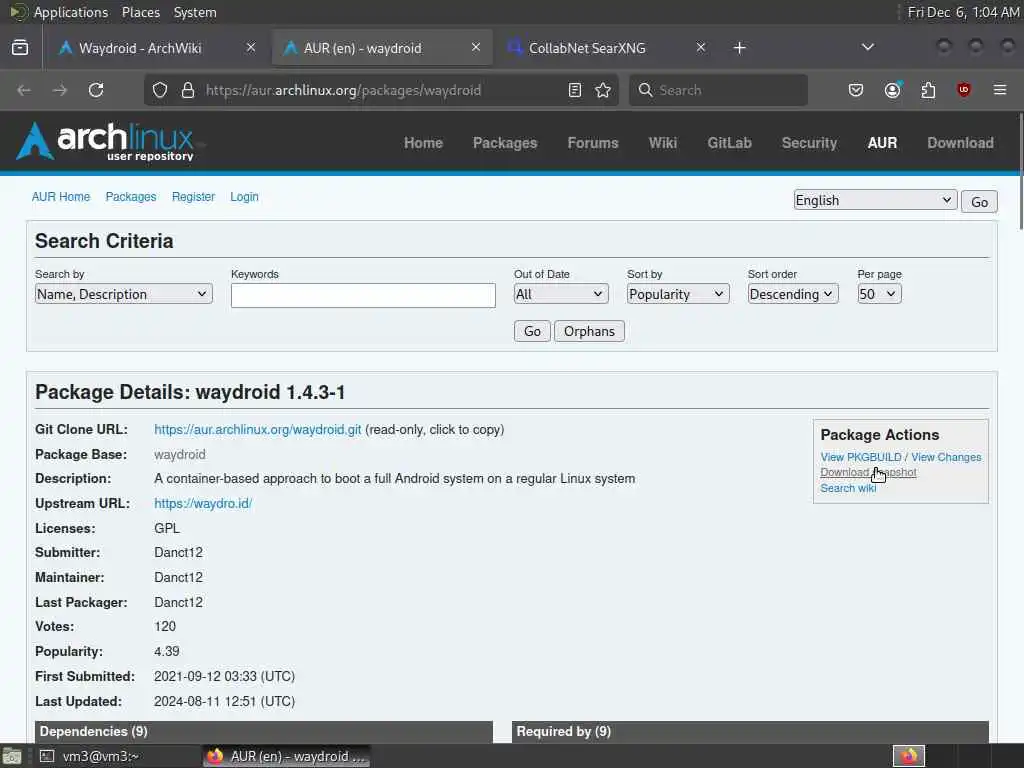This screenshot has height=768, width=1024.
Task: Open the Search by dropdown
Action: click(123, 295)
